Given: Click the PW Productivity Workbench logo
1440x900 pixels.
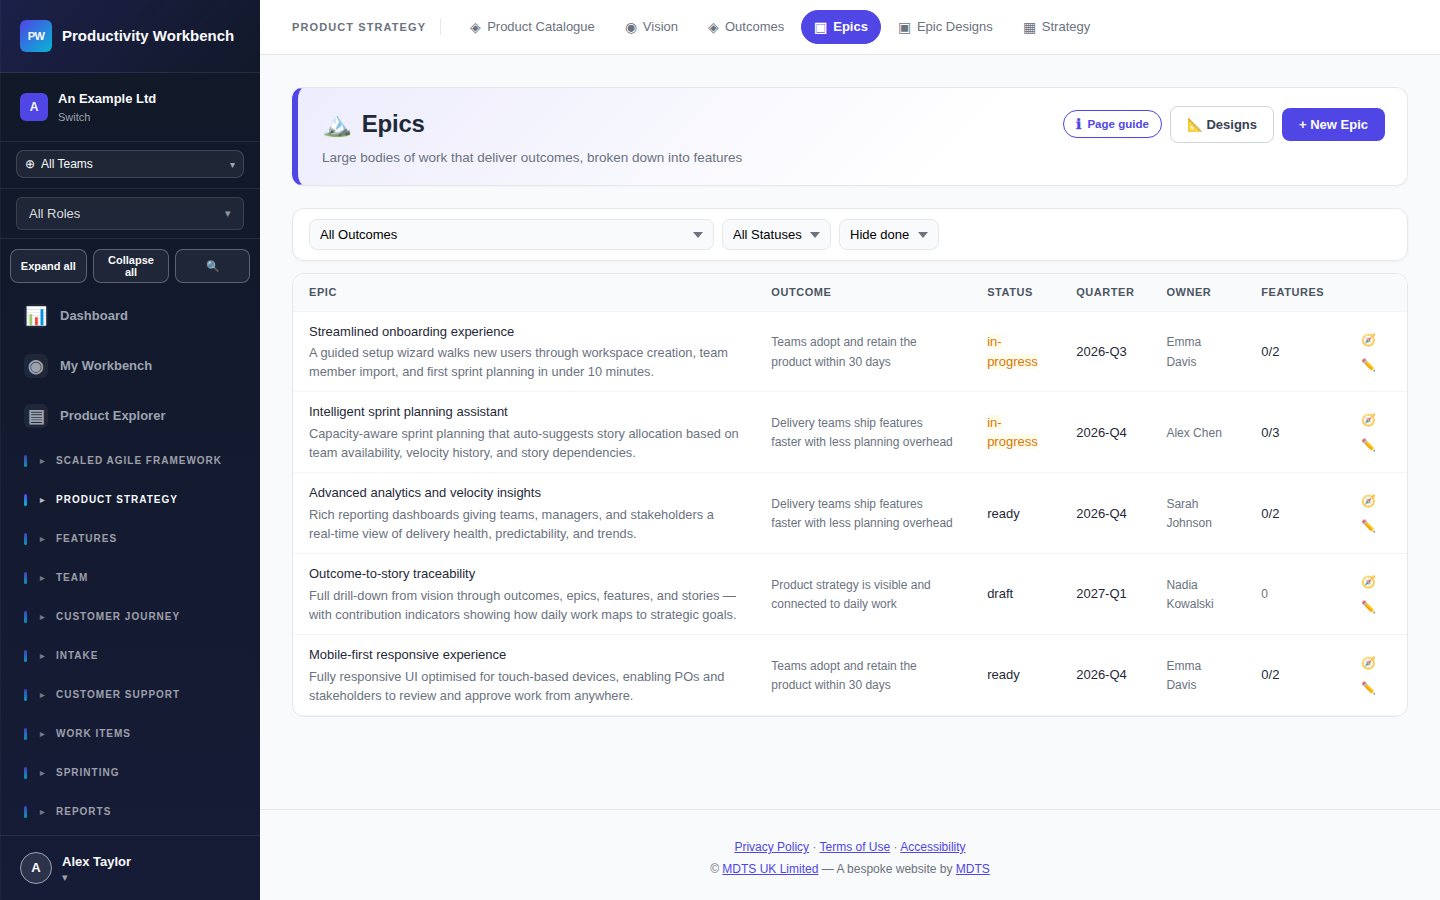Looking at the screenshot, I should (x=36, y=36).
